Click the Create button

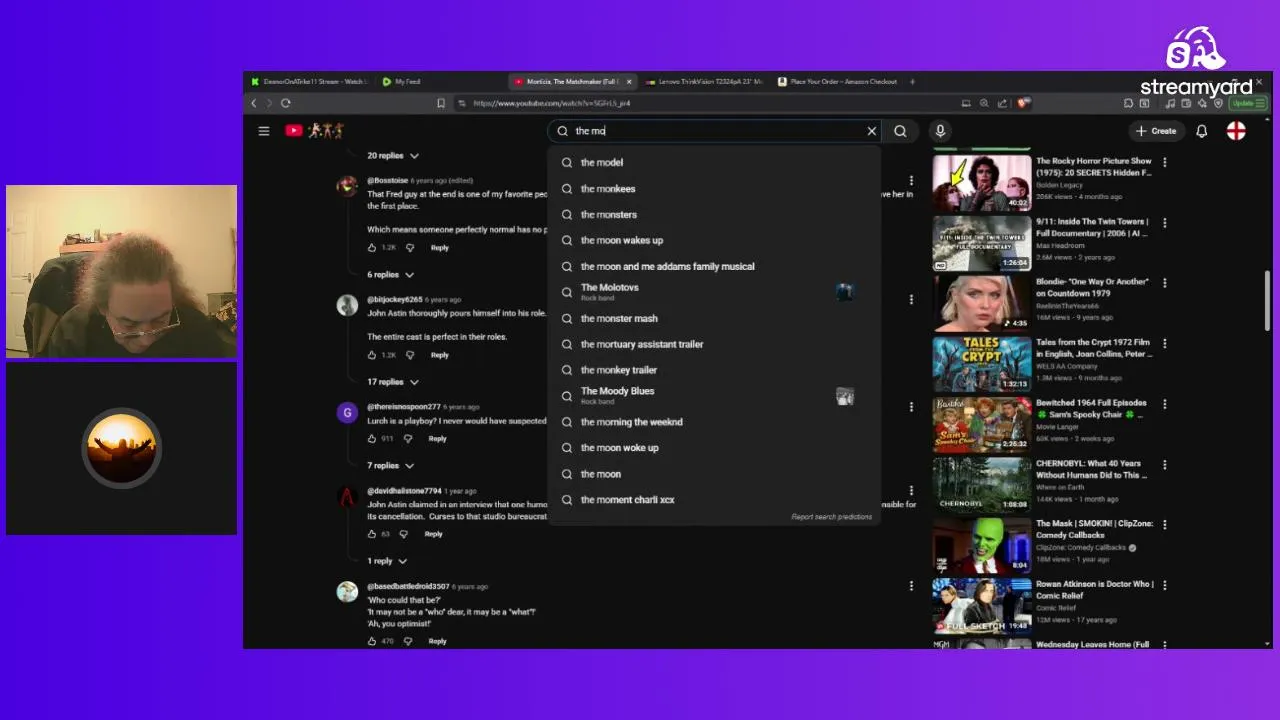coord(1157,131)
